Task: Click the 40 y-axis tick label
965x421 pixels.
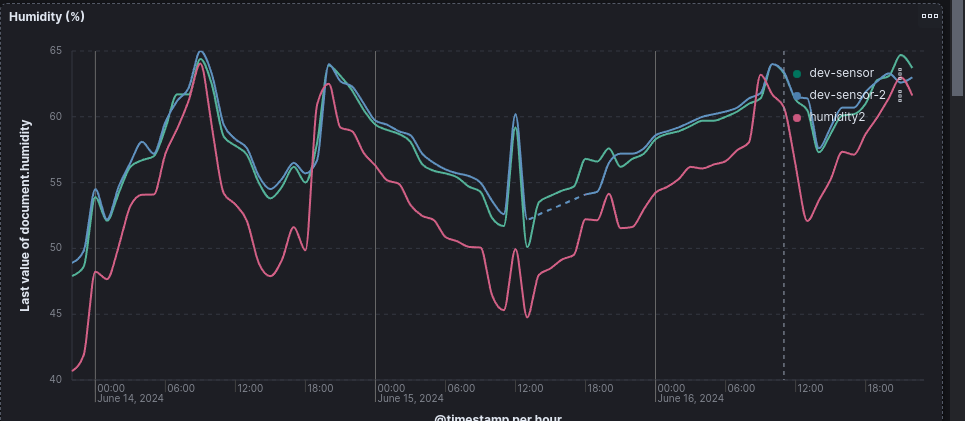Action: pos(56,380)
